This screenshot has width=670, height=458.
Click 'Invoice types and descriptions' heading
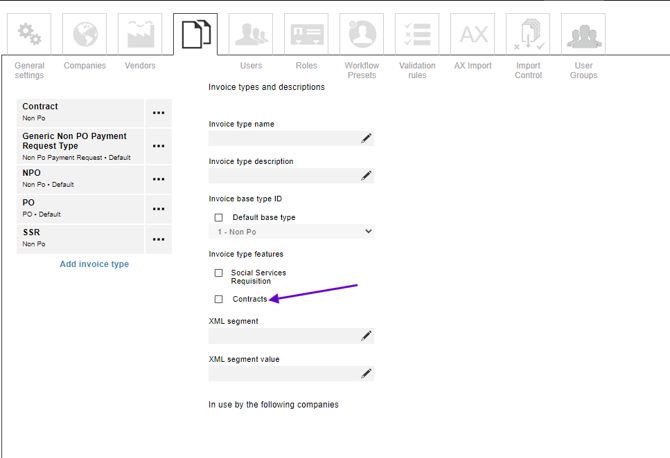pyautogui.click(x=266, y=87)
